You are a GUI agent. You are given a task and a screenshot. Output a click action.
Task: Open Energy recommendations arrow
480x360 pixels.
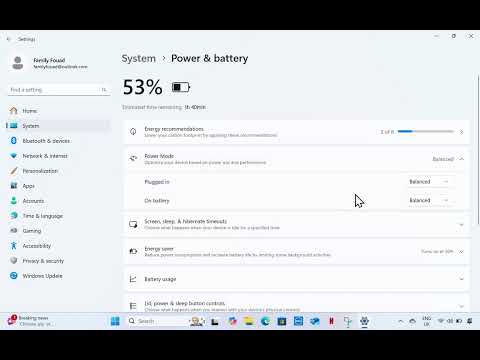(462, 132)
